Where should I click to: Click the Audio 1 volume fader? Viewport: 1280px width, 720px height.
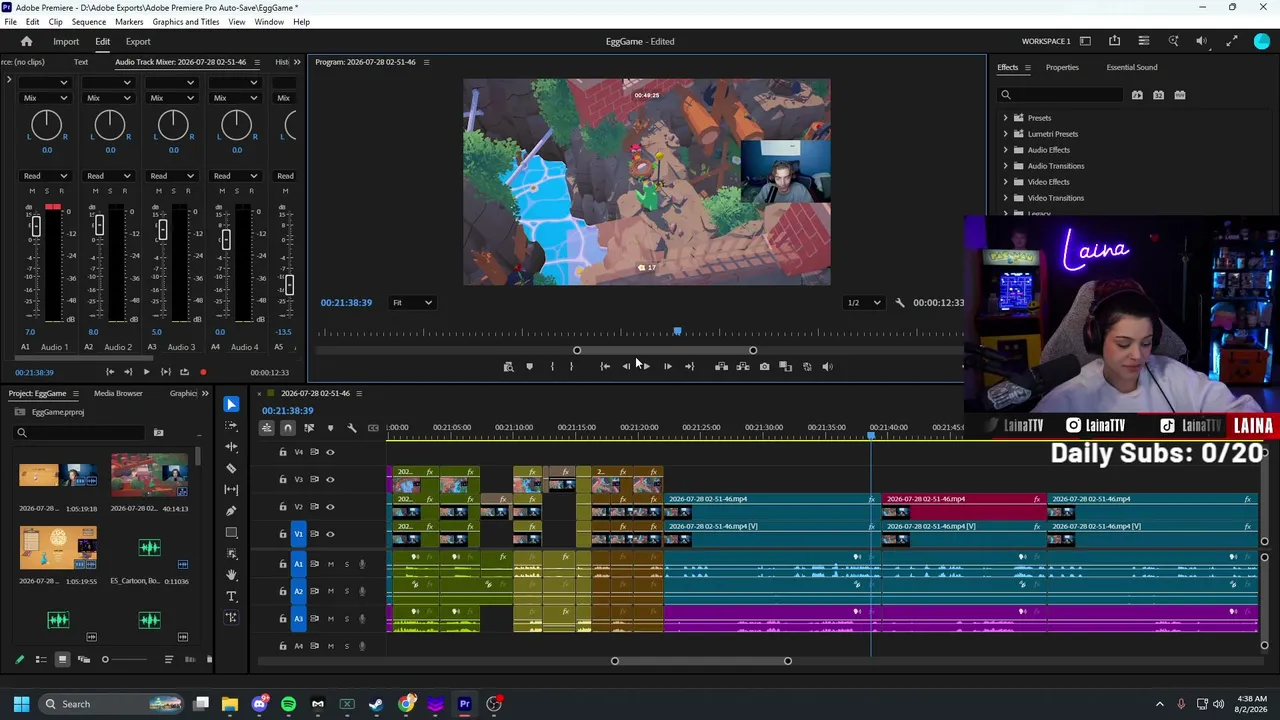(x=36, y=228)
